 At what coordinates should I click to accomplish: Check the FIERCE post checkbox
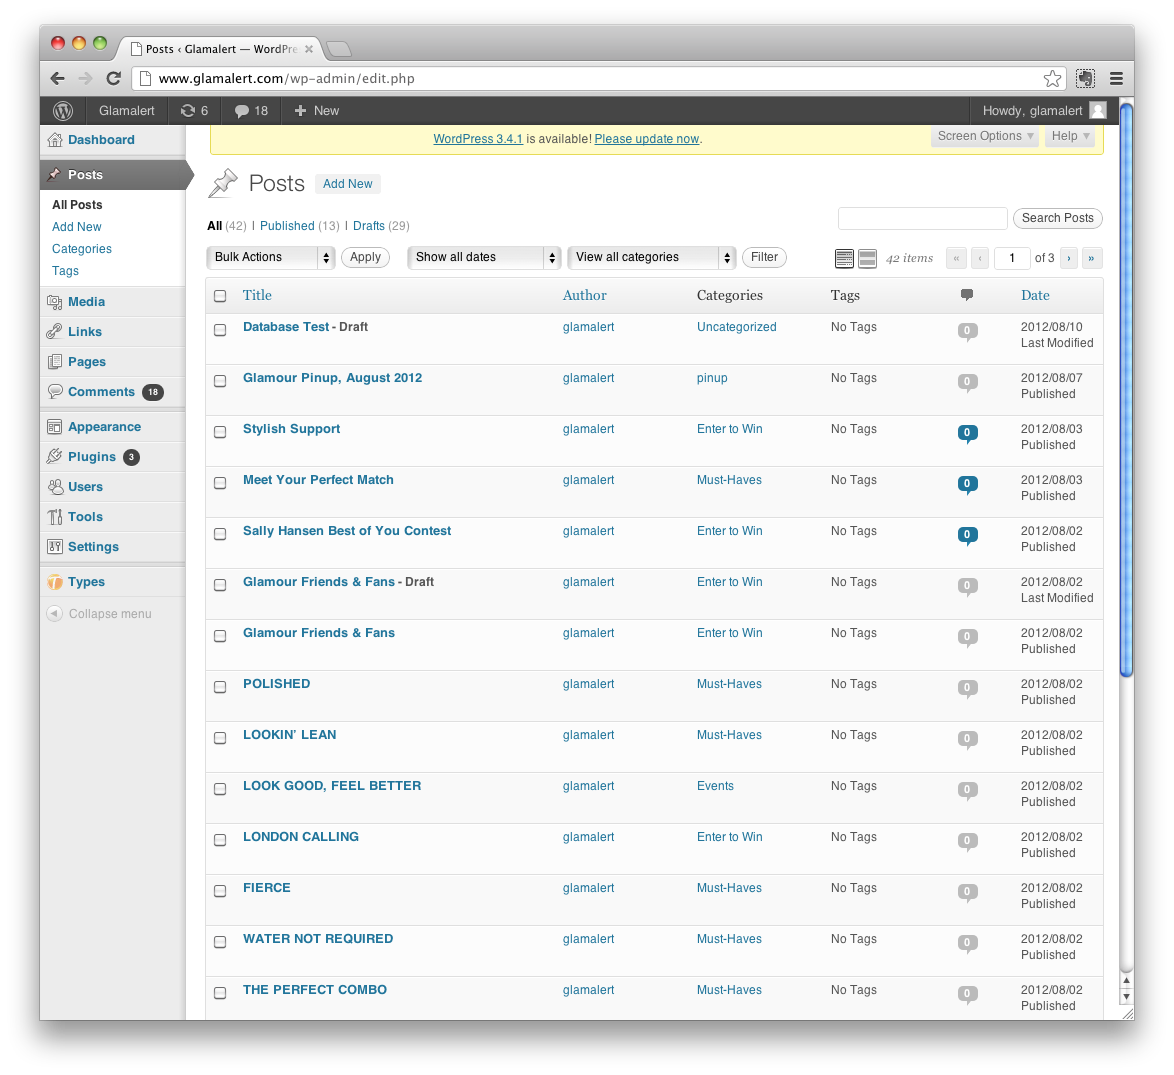220,891
